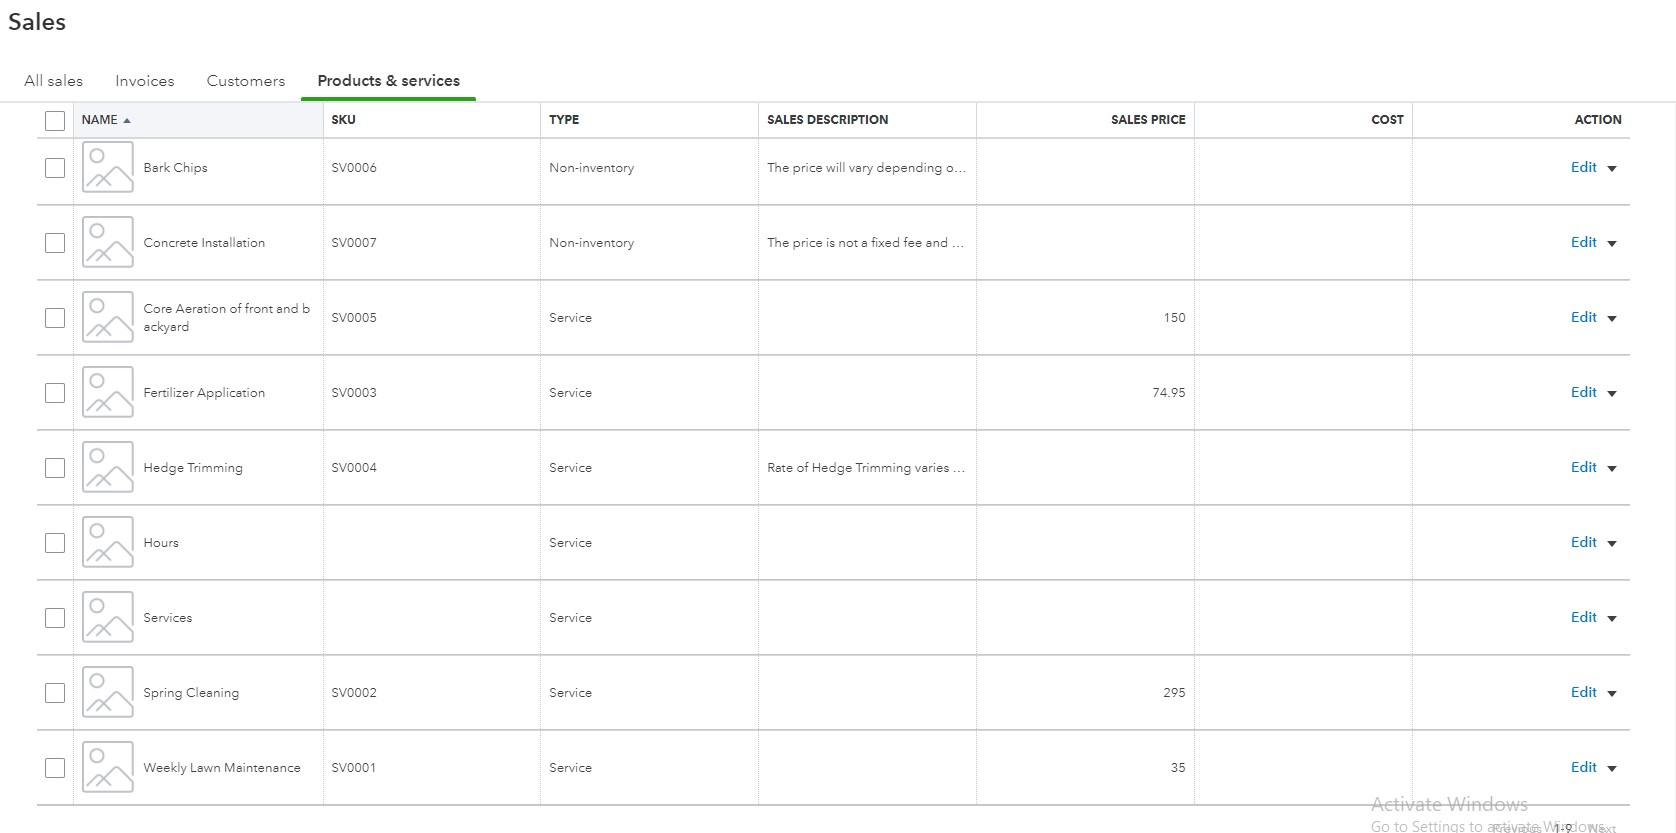Image resolution: width=1676 pixels, height=833 pixels.
Task: Click the Bark Chips image placeholder icon
Action: 107,168
